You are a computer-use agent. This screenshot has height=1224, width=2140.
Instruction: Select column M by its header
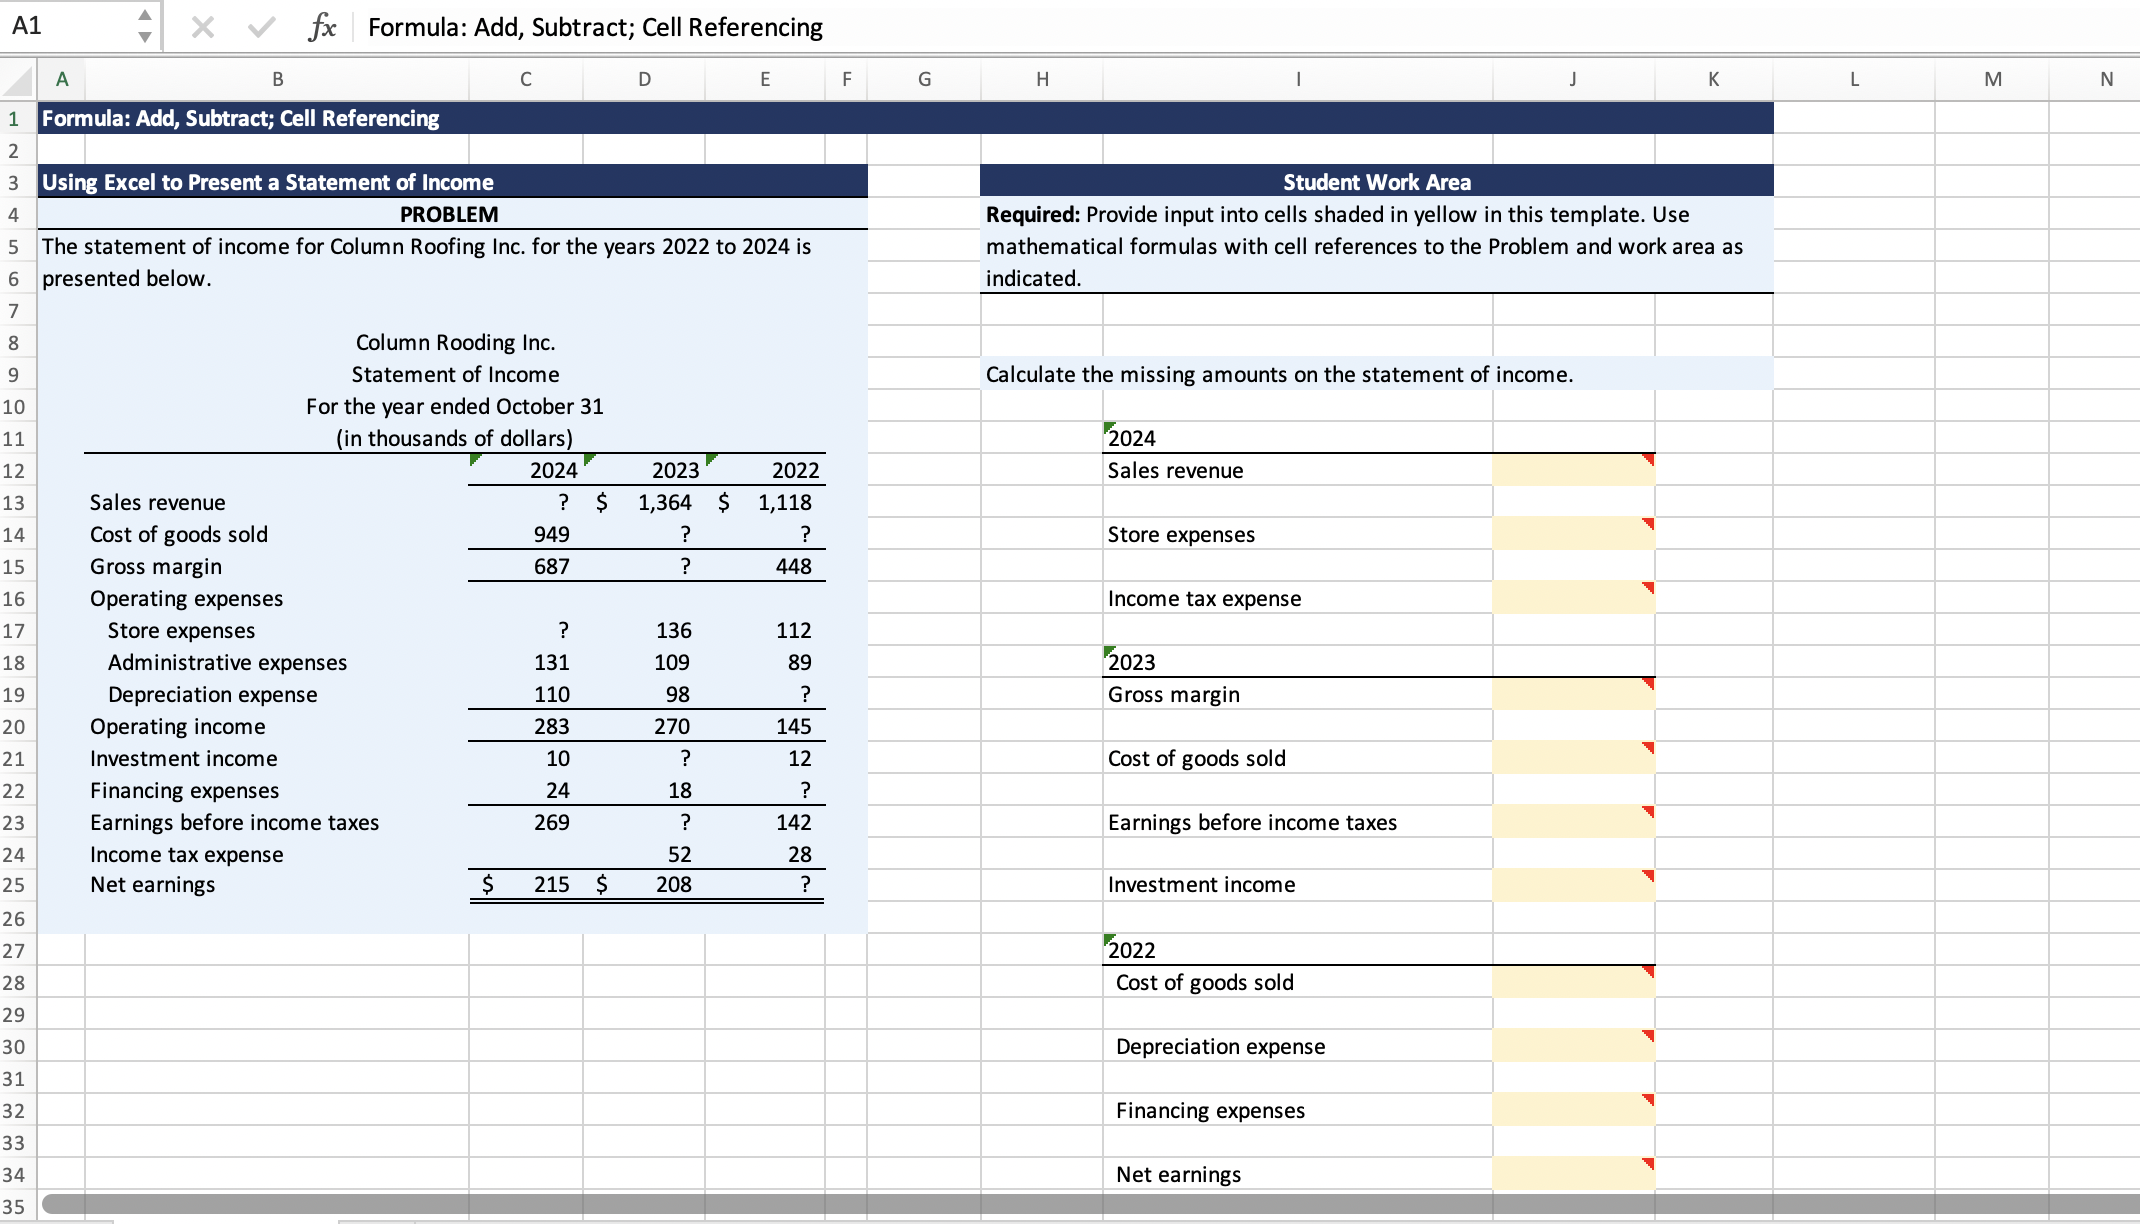1992,80
